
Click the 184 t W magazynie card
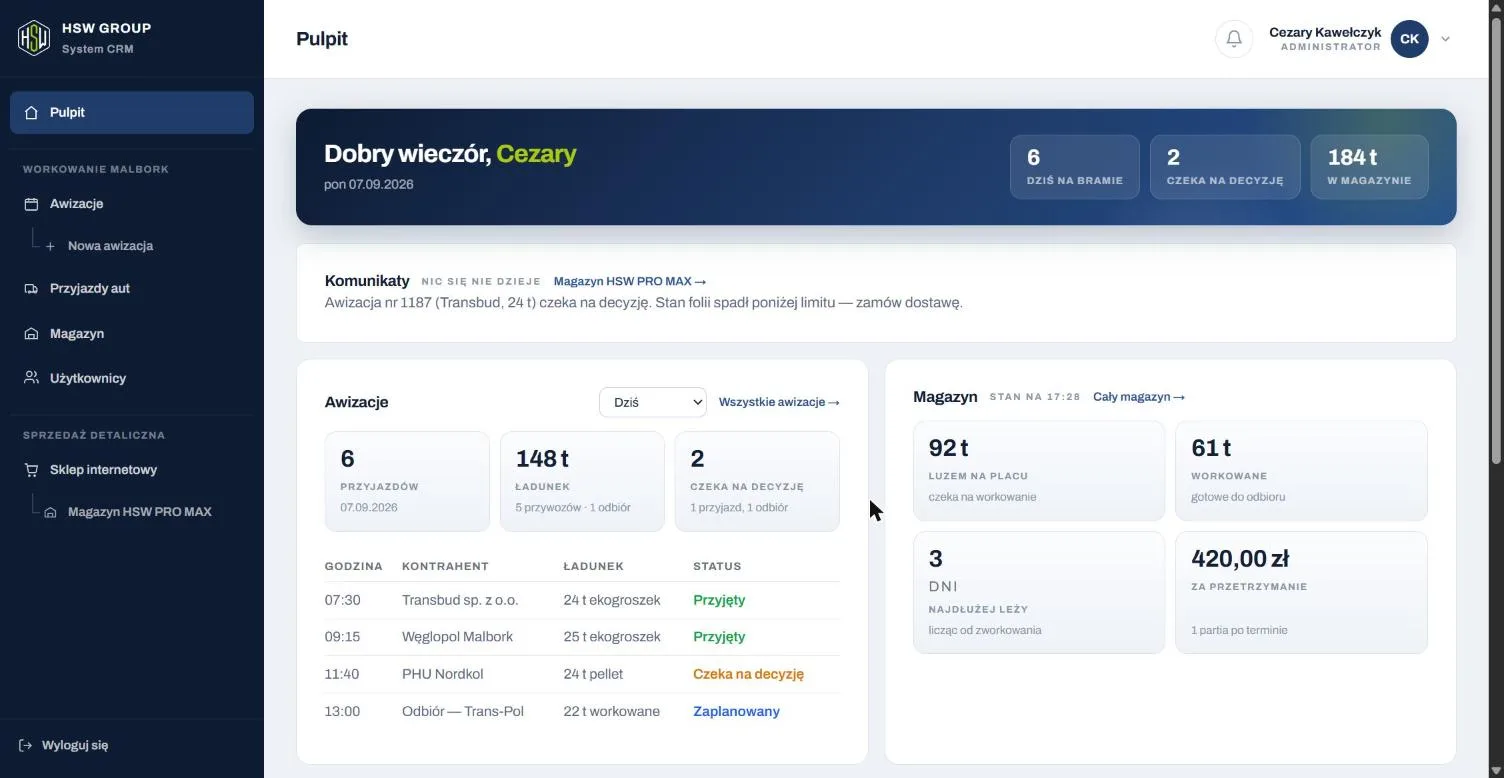pos(1369,167)
